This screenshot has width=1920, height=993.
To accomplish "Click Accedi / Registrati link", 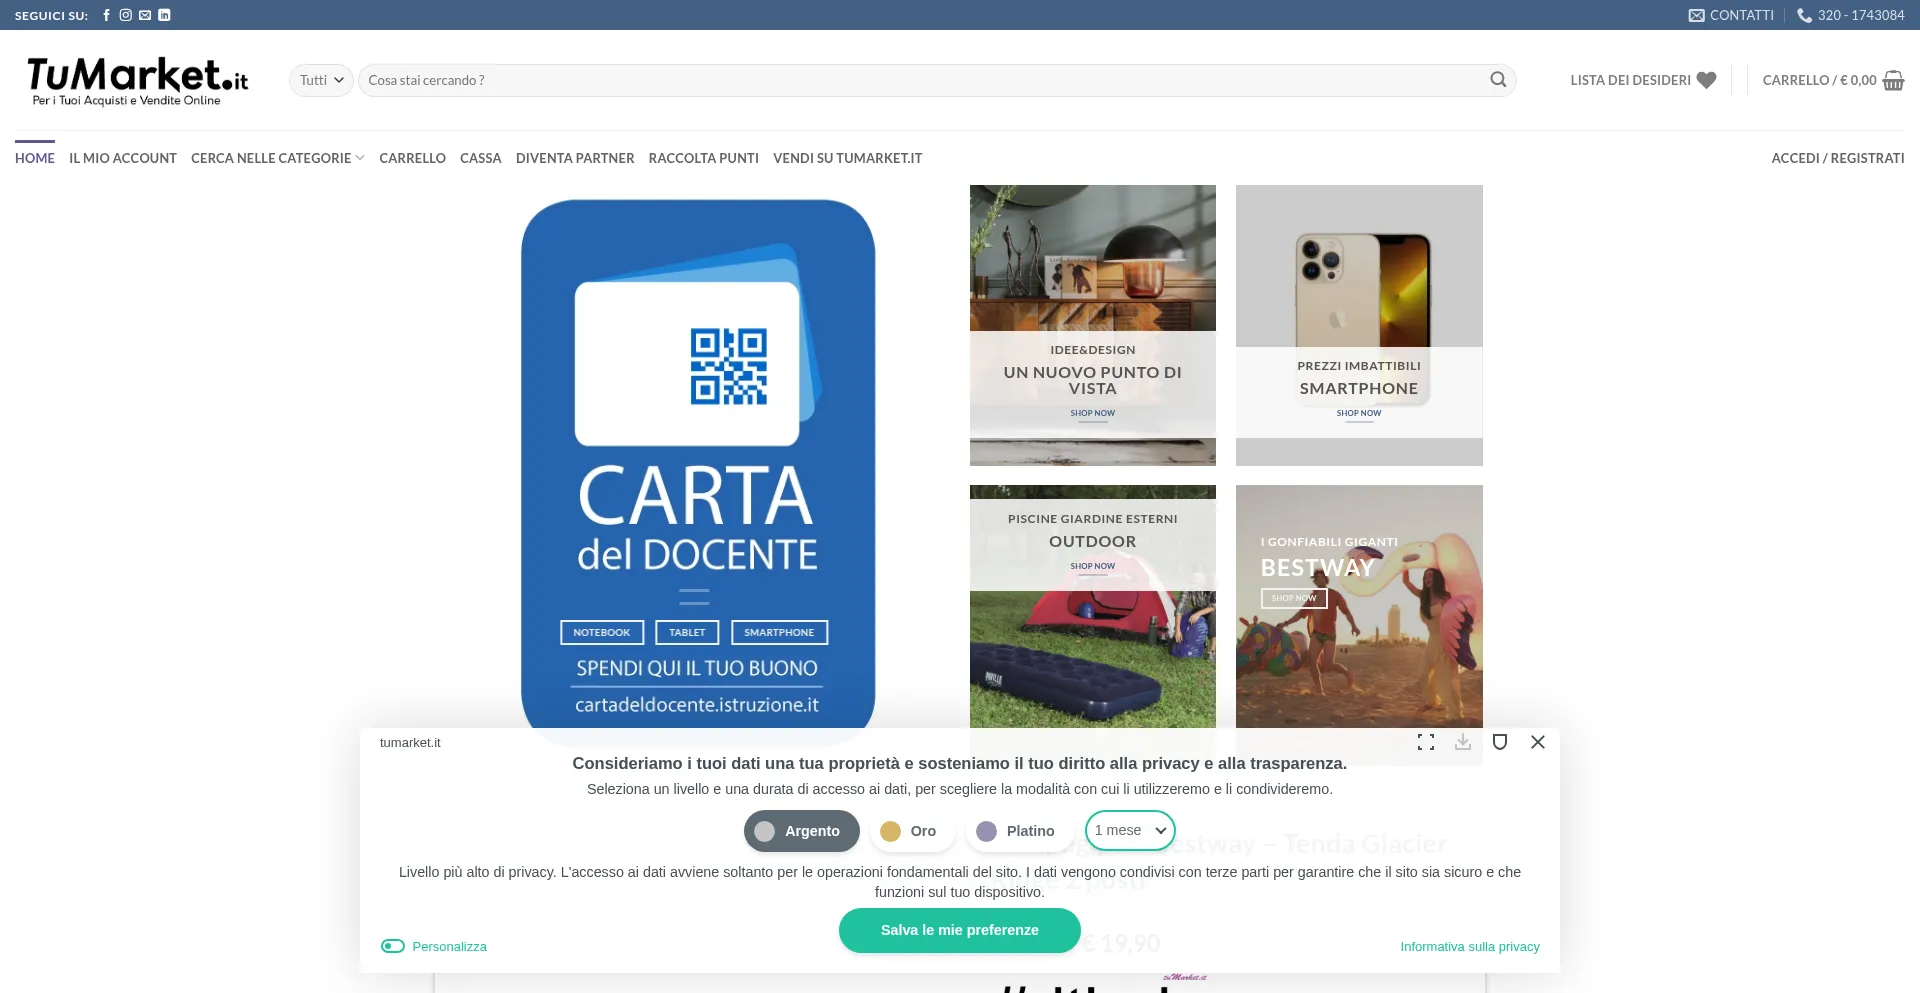I will pos(1838,158).
